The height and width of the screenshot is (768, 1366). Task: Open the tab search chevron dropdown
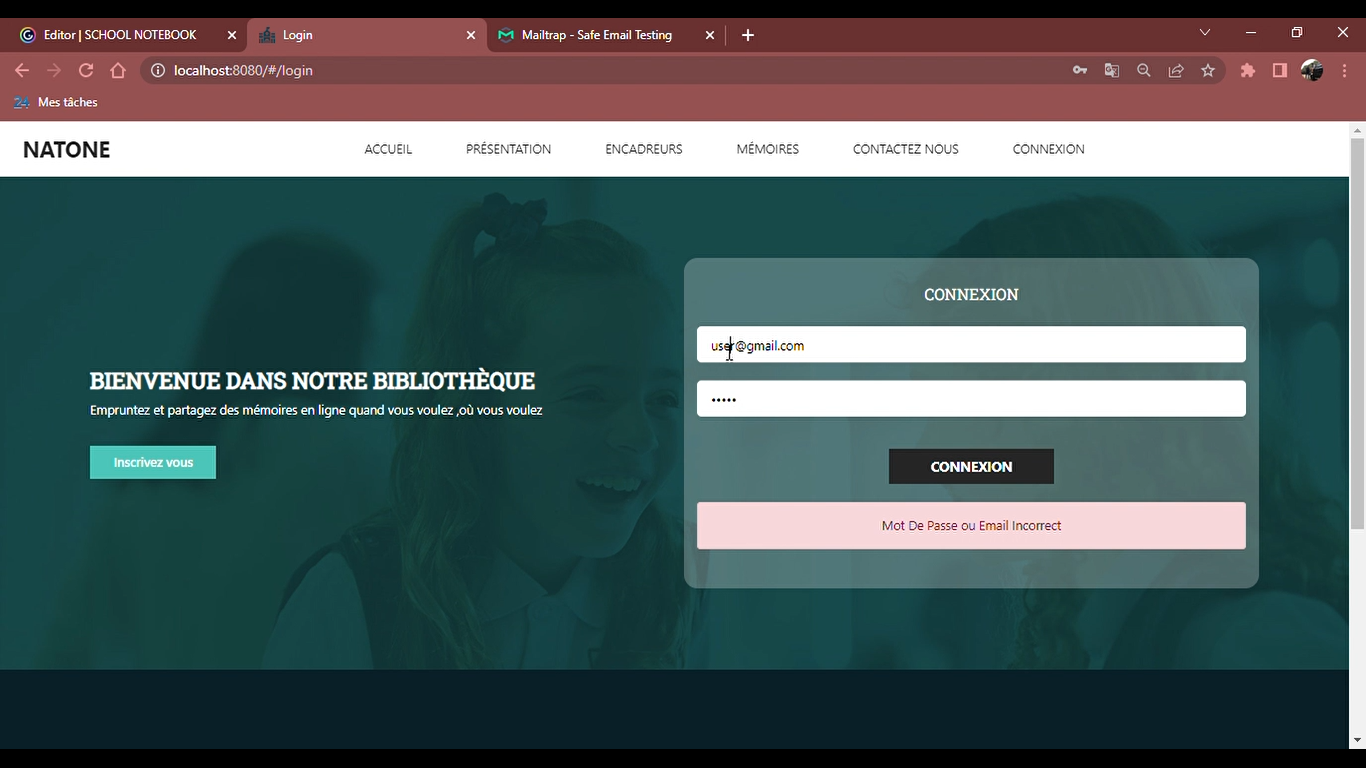tap(1204, 31)
